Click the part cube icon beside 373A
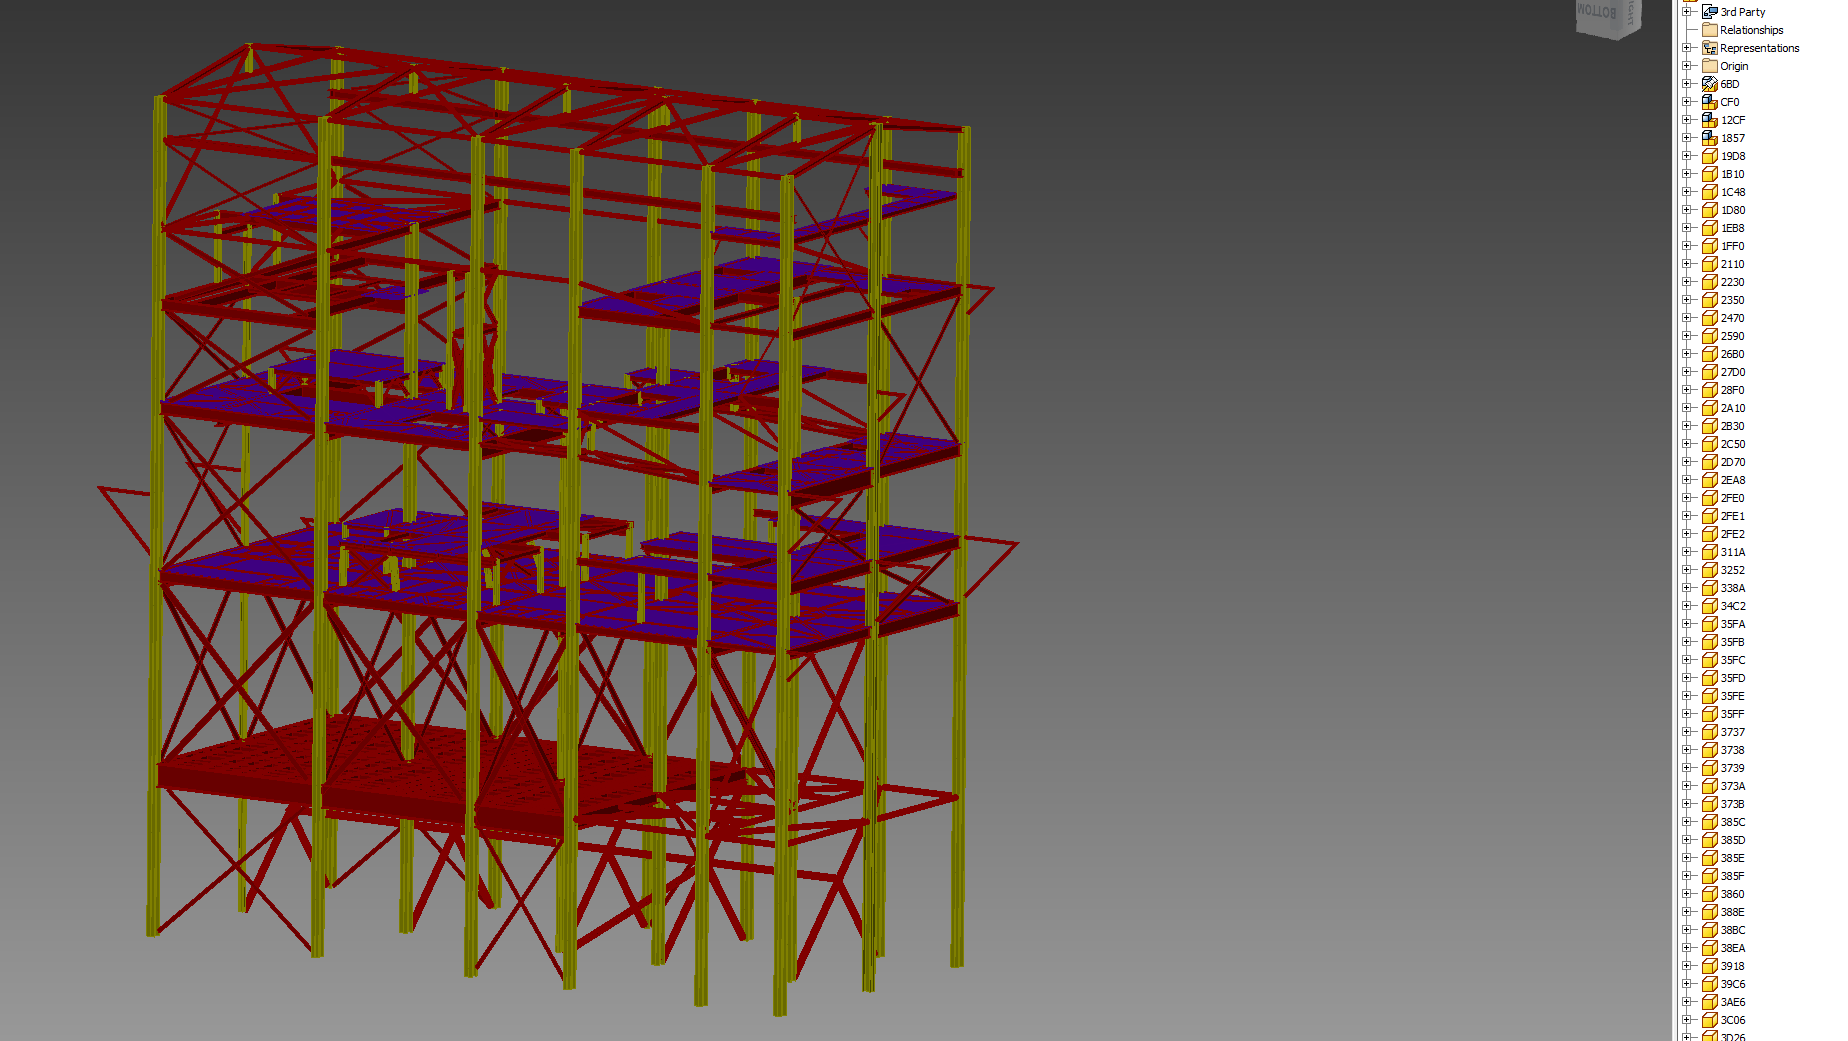Screen dimensions: 1848x1041 pyautogui.click(x=1709, y=785)
